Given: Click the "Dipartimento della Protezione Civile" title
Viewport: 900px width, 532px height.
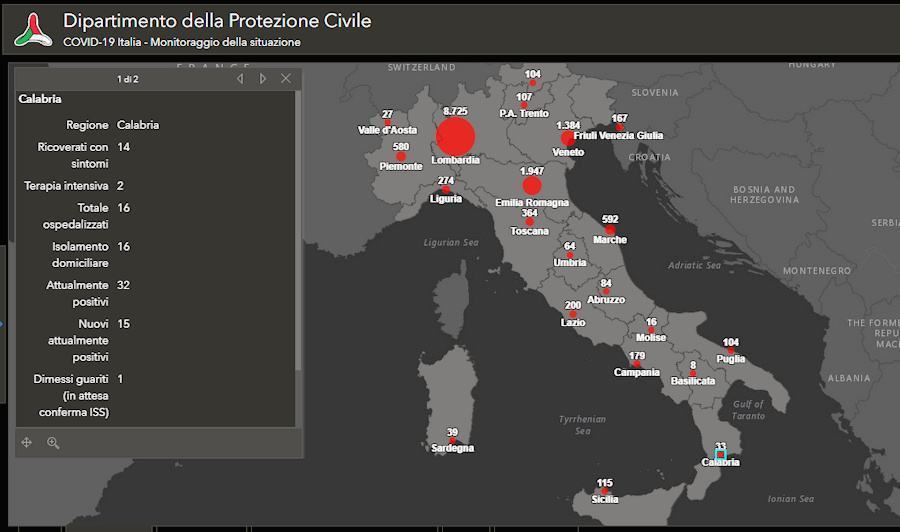Looking at the screenshot, I should (x=217, y=21).
